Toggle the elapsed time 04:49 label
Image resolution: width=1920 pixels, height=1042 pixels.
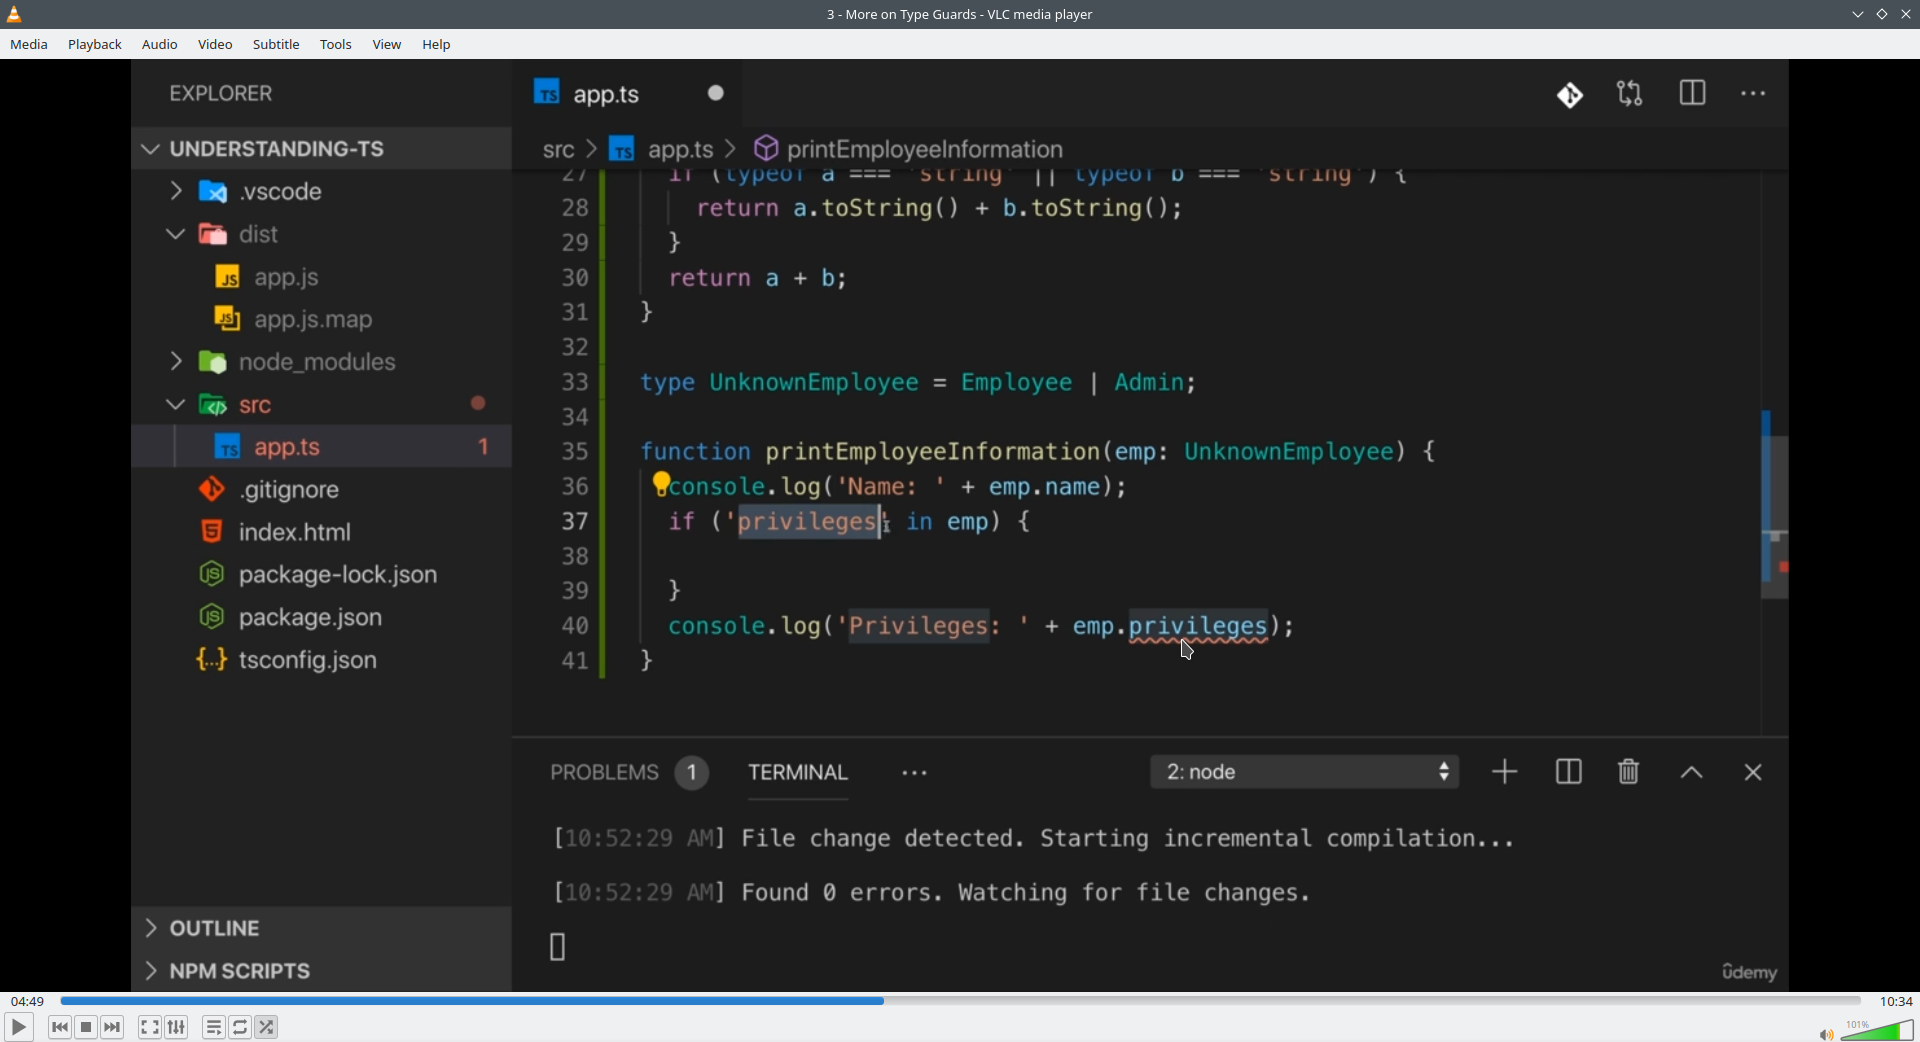click(27, 1001)
